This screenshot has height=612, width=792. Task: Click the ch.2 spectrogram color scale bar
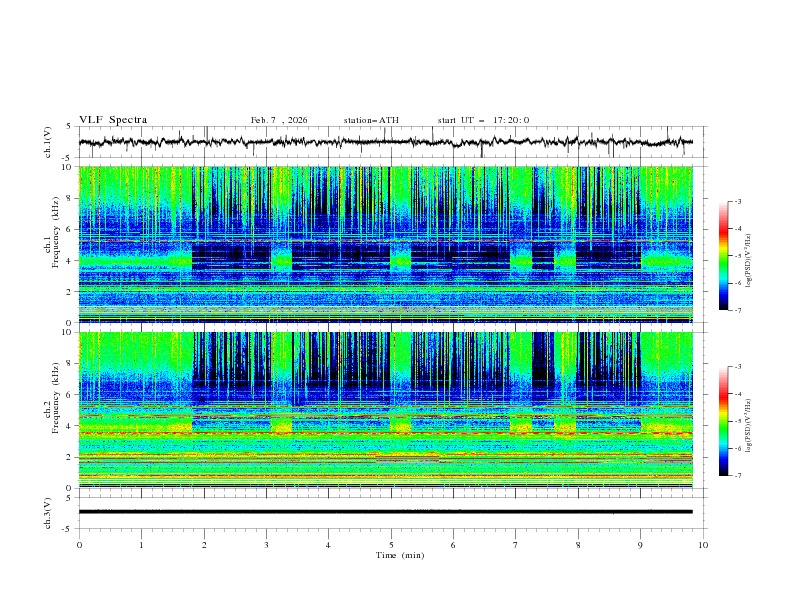point(723,421)
